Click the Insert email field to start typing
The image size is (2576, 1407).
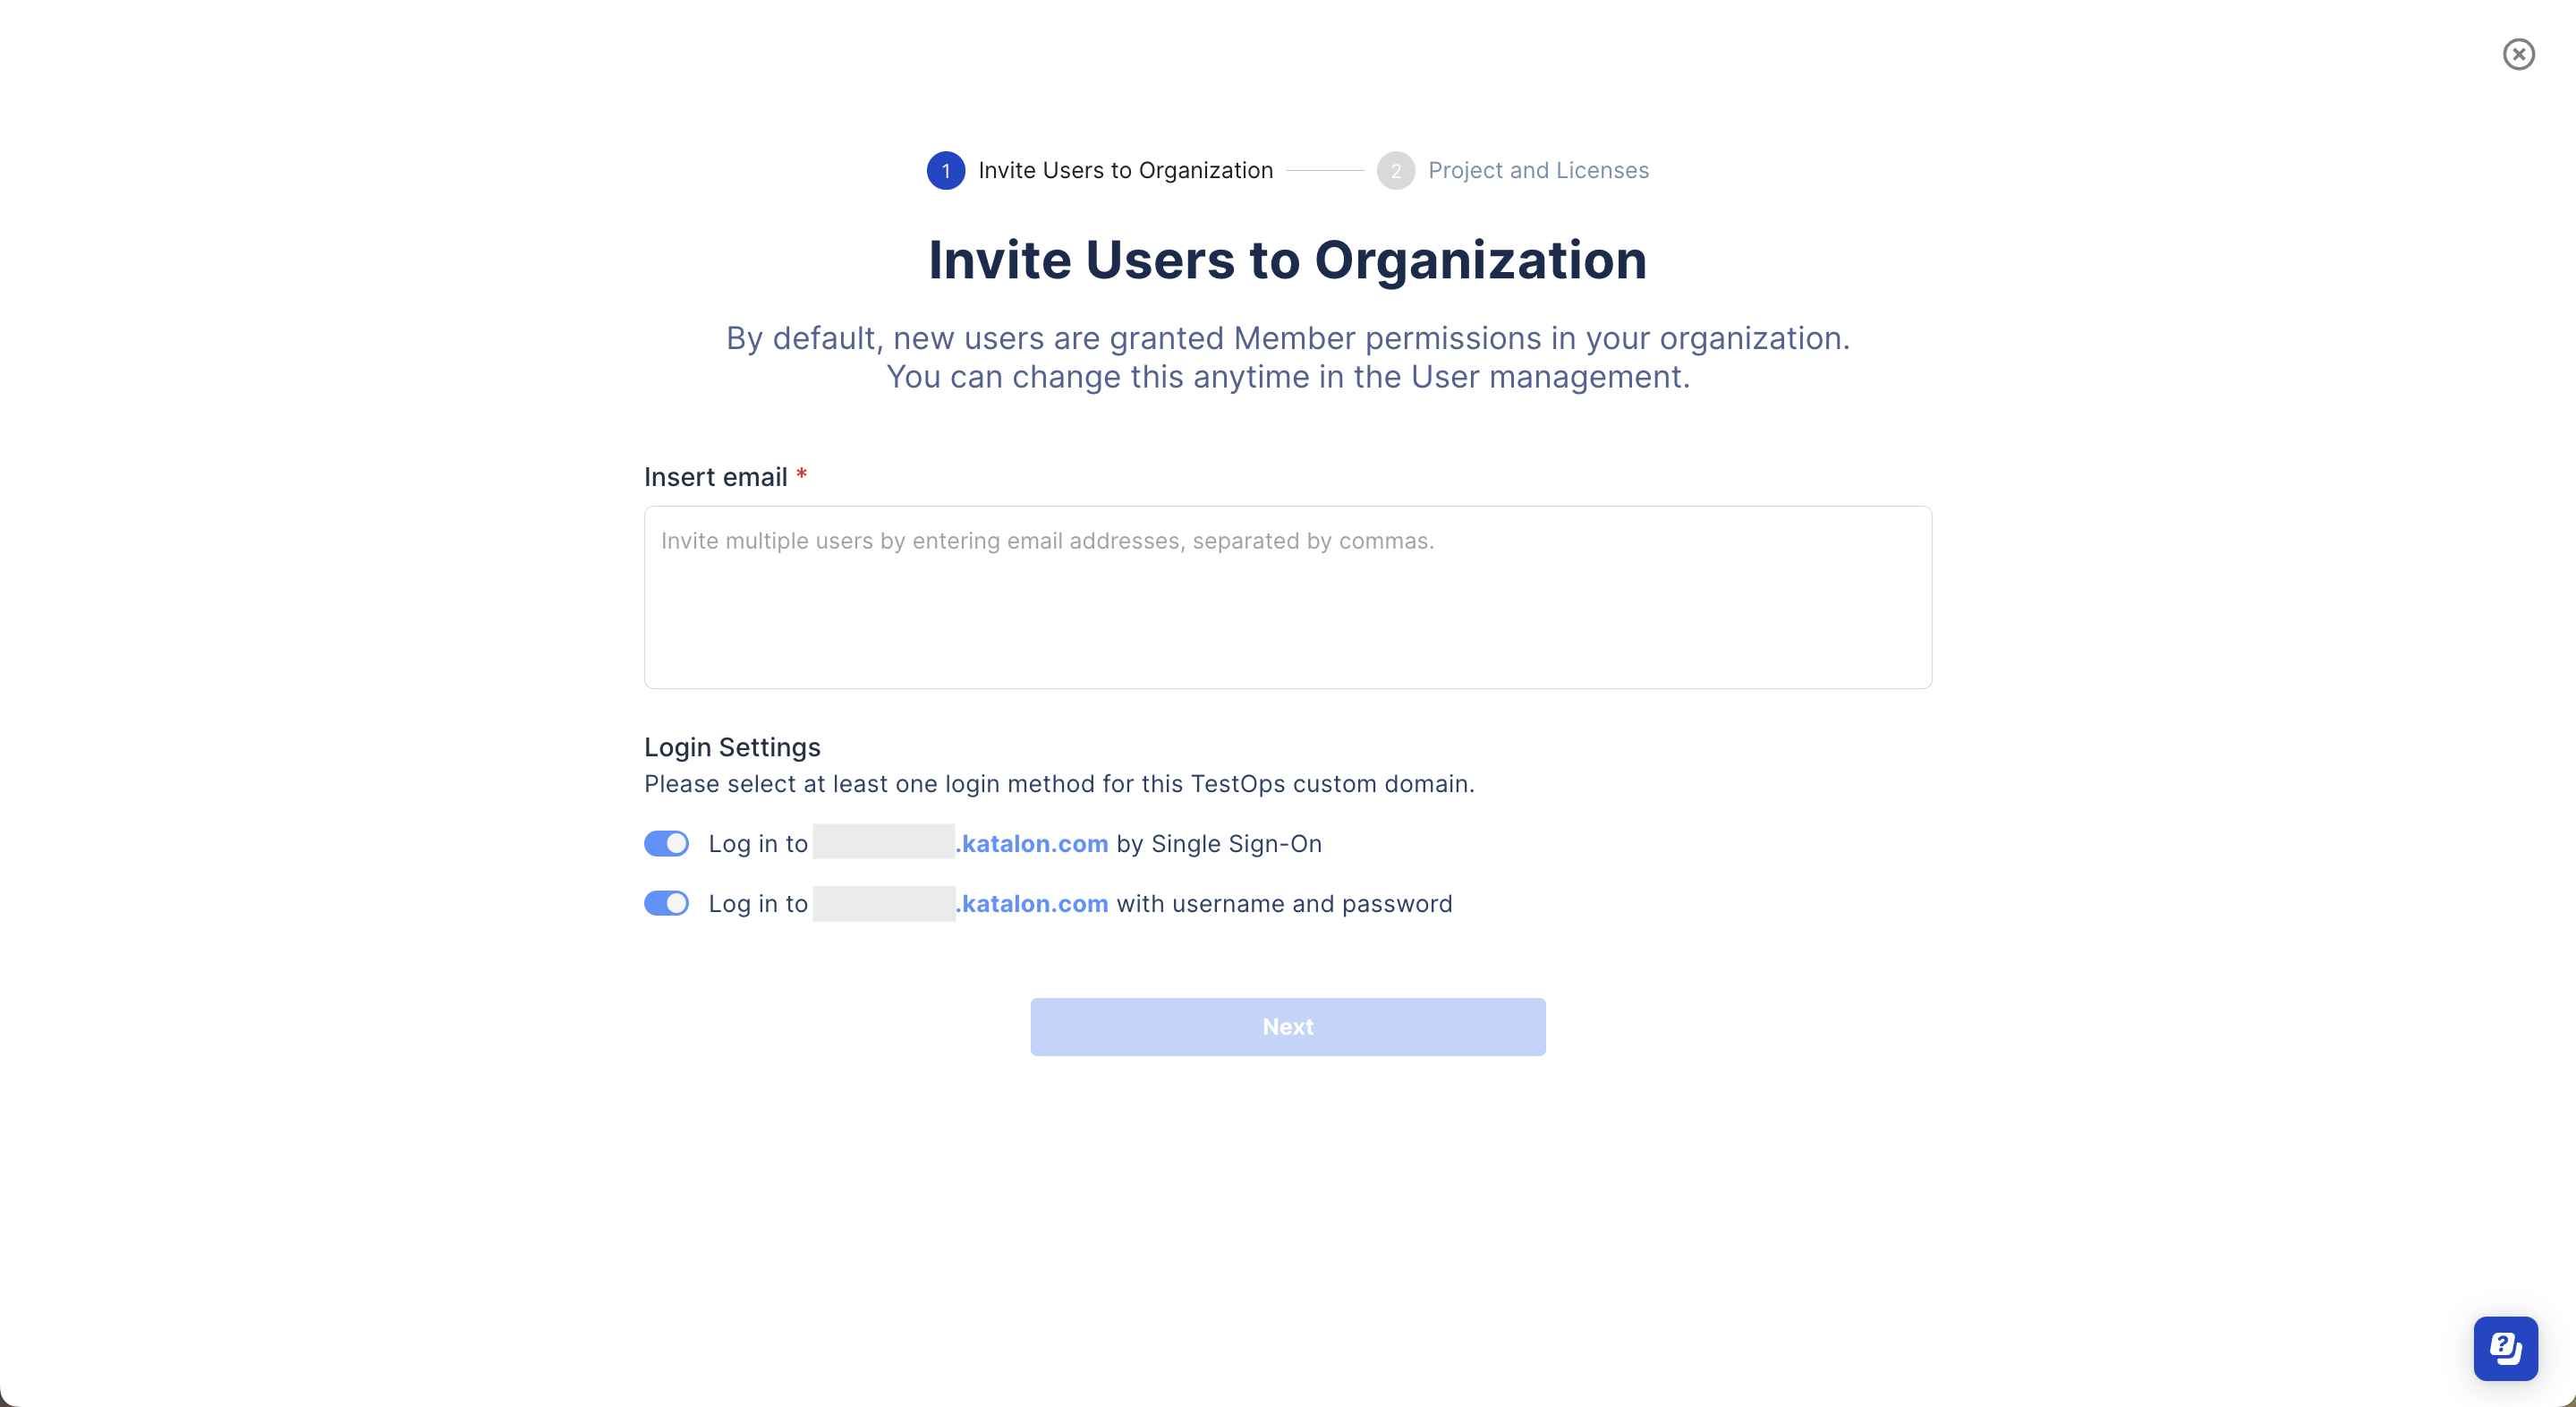1287,597
